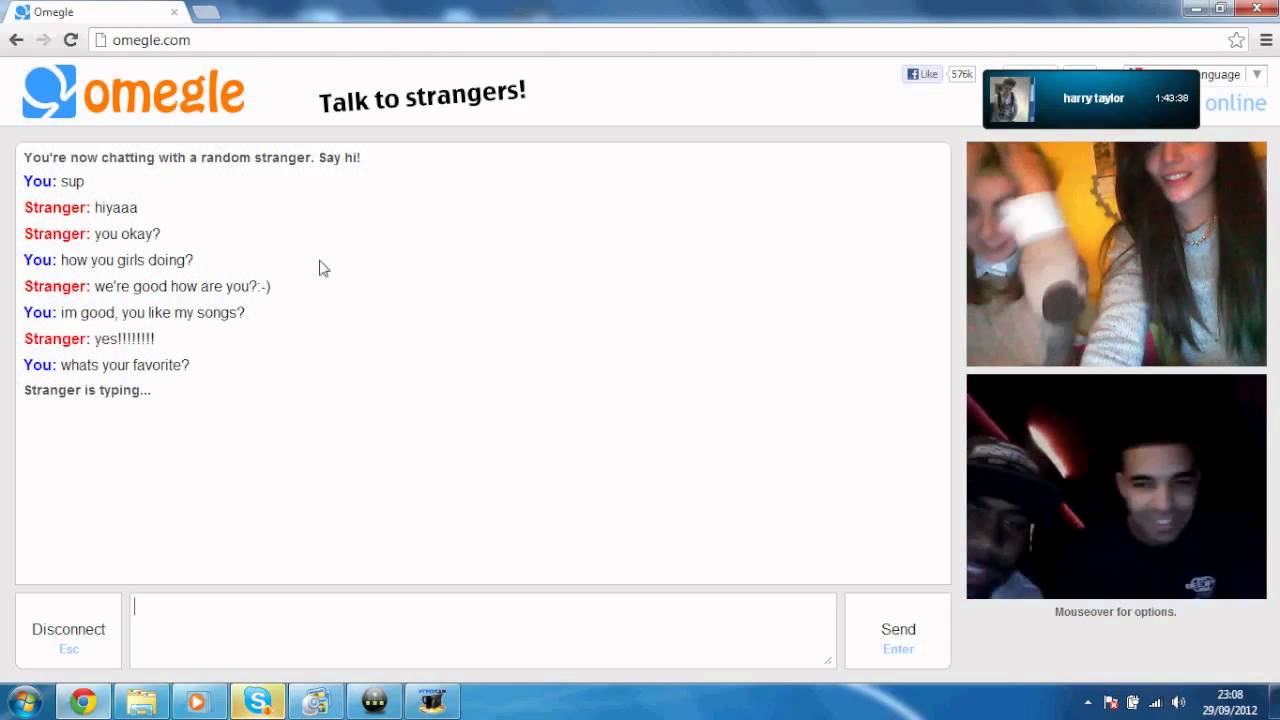This screenshot has width=1280, height=720.
Task: Click your own webcam video
Action: (1116, 487)
